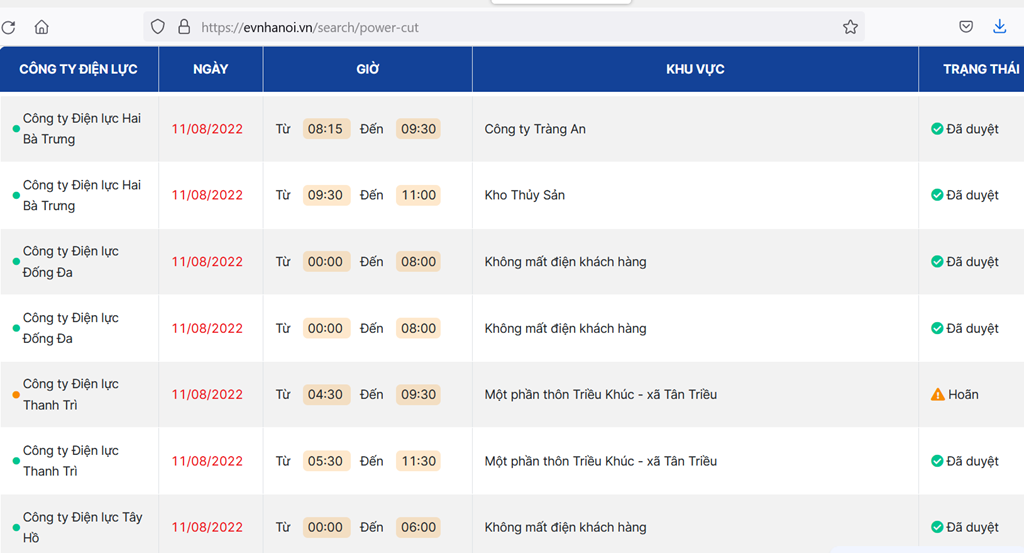The image size is (1024, 553).
Task: Click Đã duyệt status in Tràng An row
Action: pyautogui.click(x=972, y=129)
